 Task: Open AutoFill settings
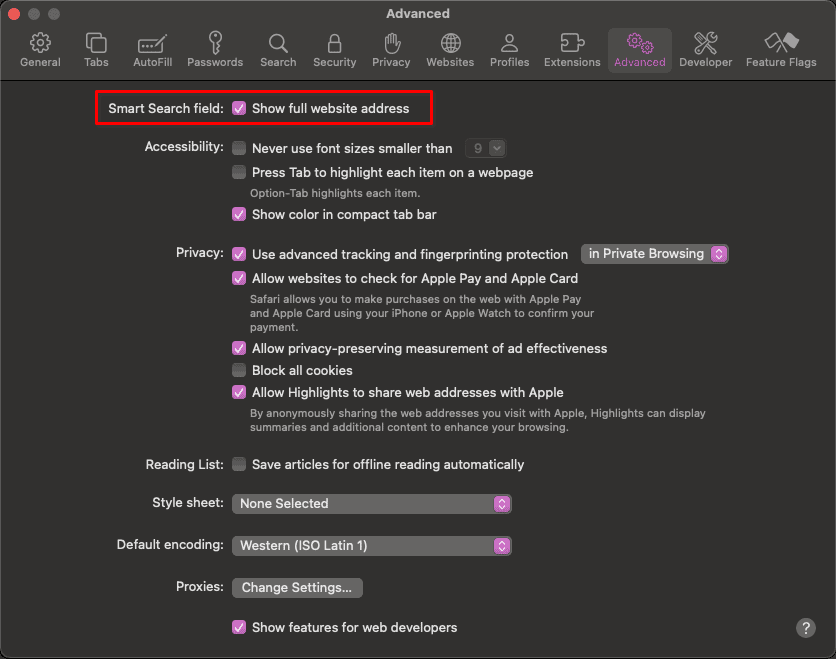click(152, 50)
